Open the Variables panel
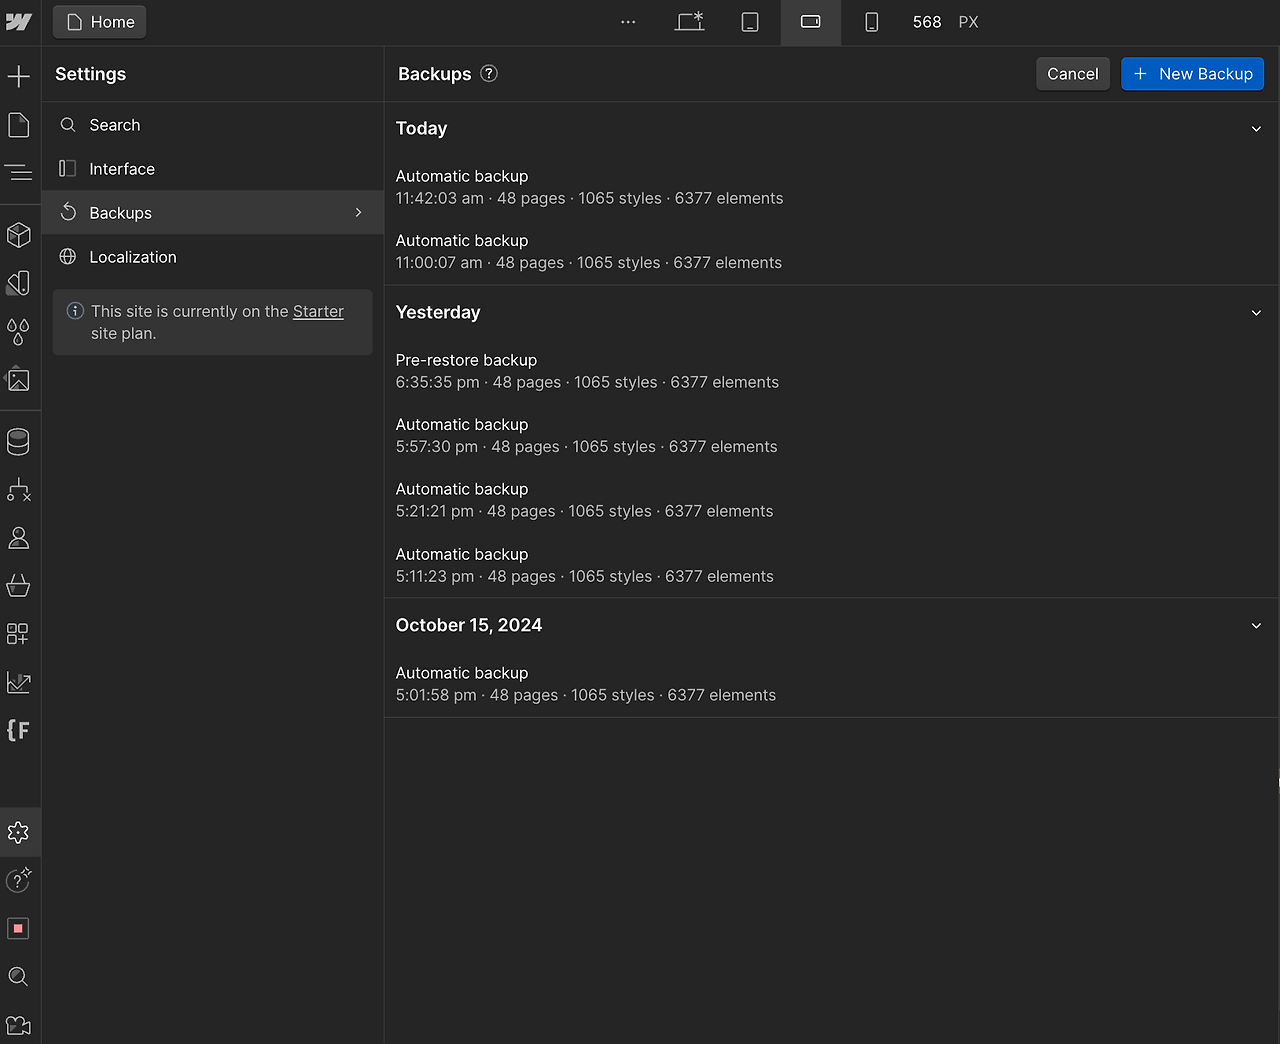This screenshot has width=1280, height=1044. (19, 331)
